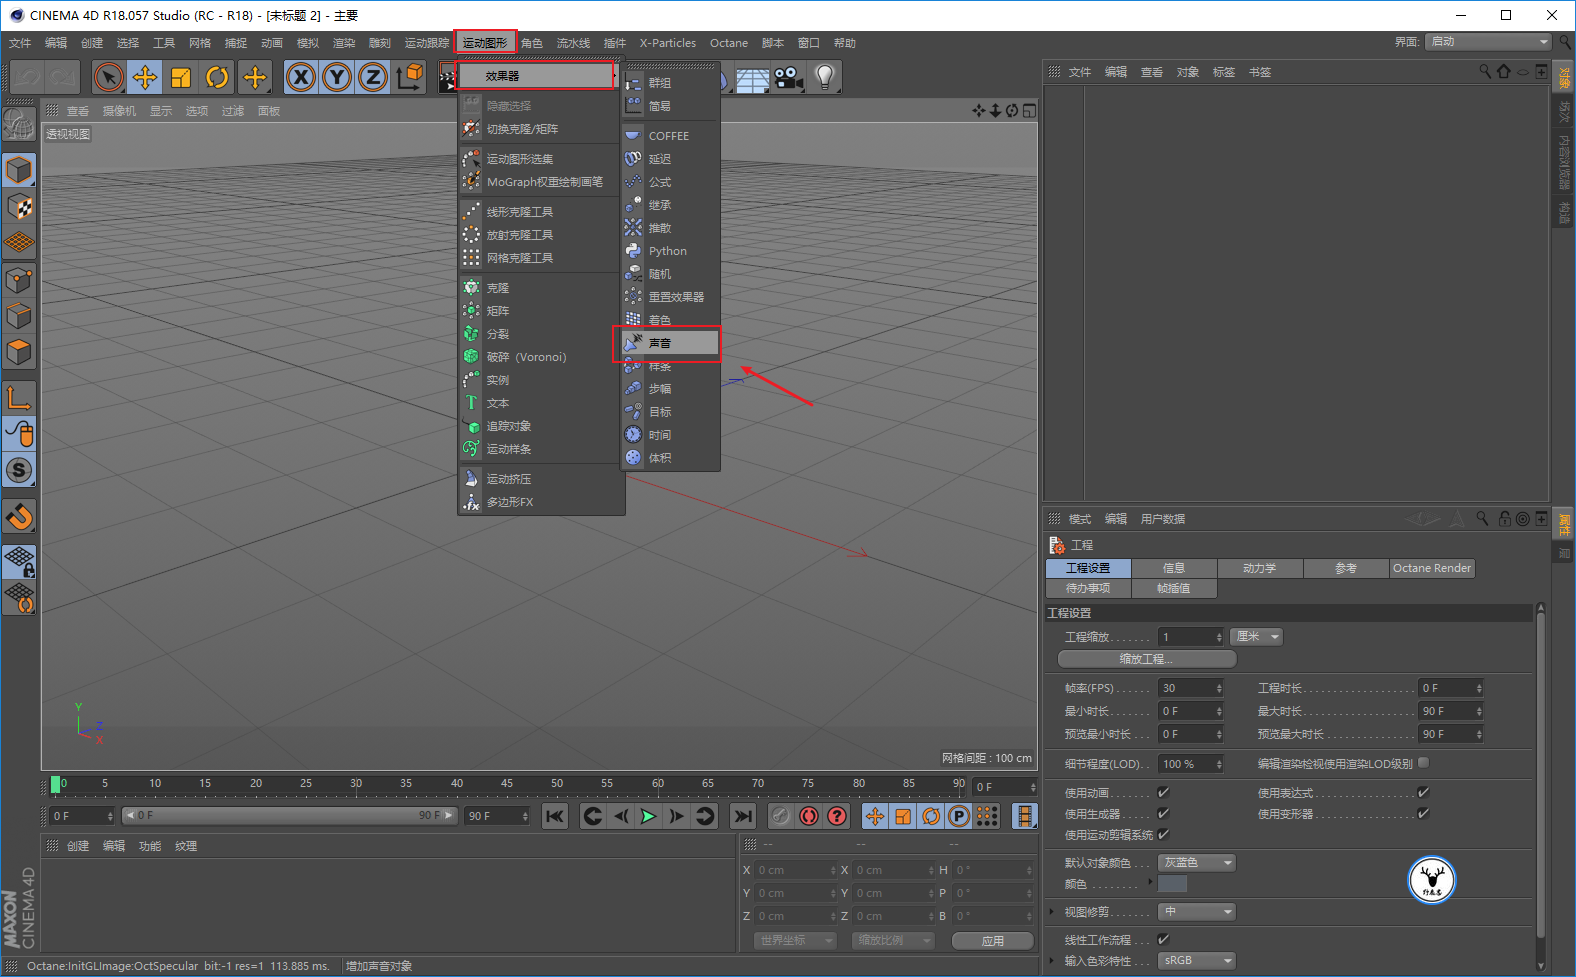
Task: Activate the Move tool
Action: pos(145,77)
